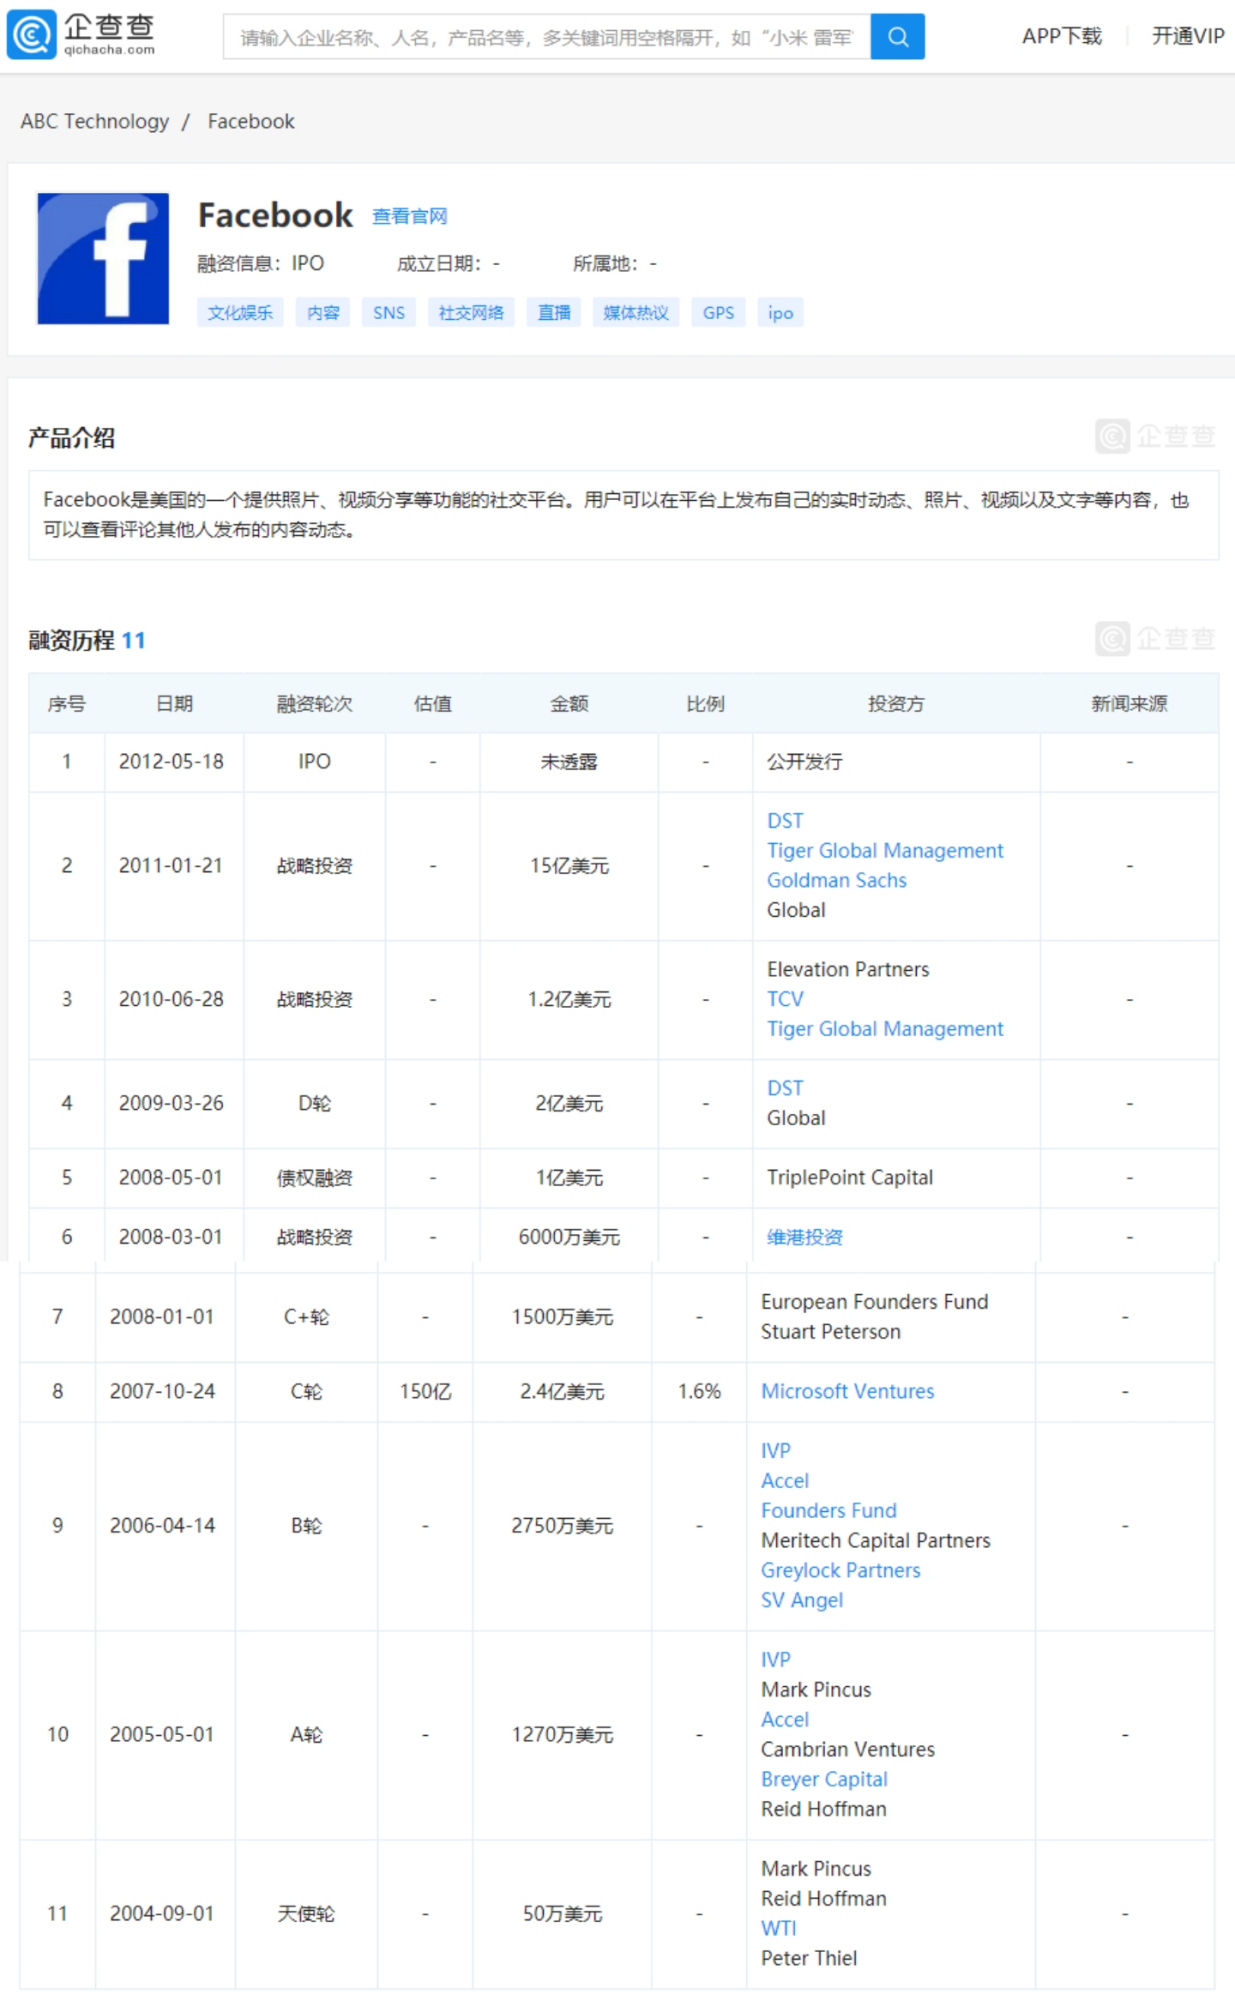1235x2000 pixels.
Task: Click the Facebook breadcrumb item
Action: click(251, 121)
